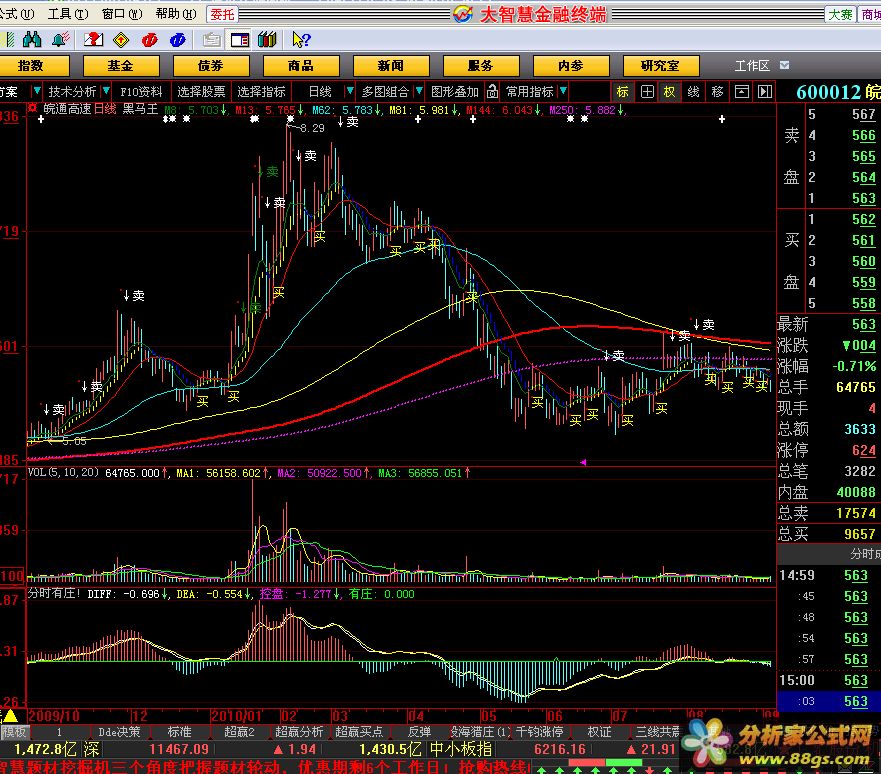Image resolution: width=881 pixels, height=774 pixels.
Task: Open the 服务 category button
Action: pyautogui.click(x=480, y=66)
